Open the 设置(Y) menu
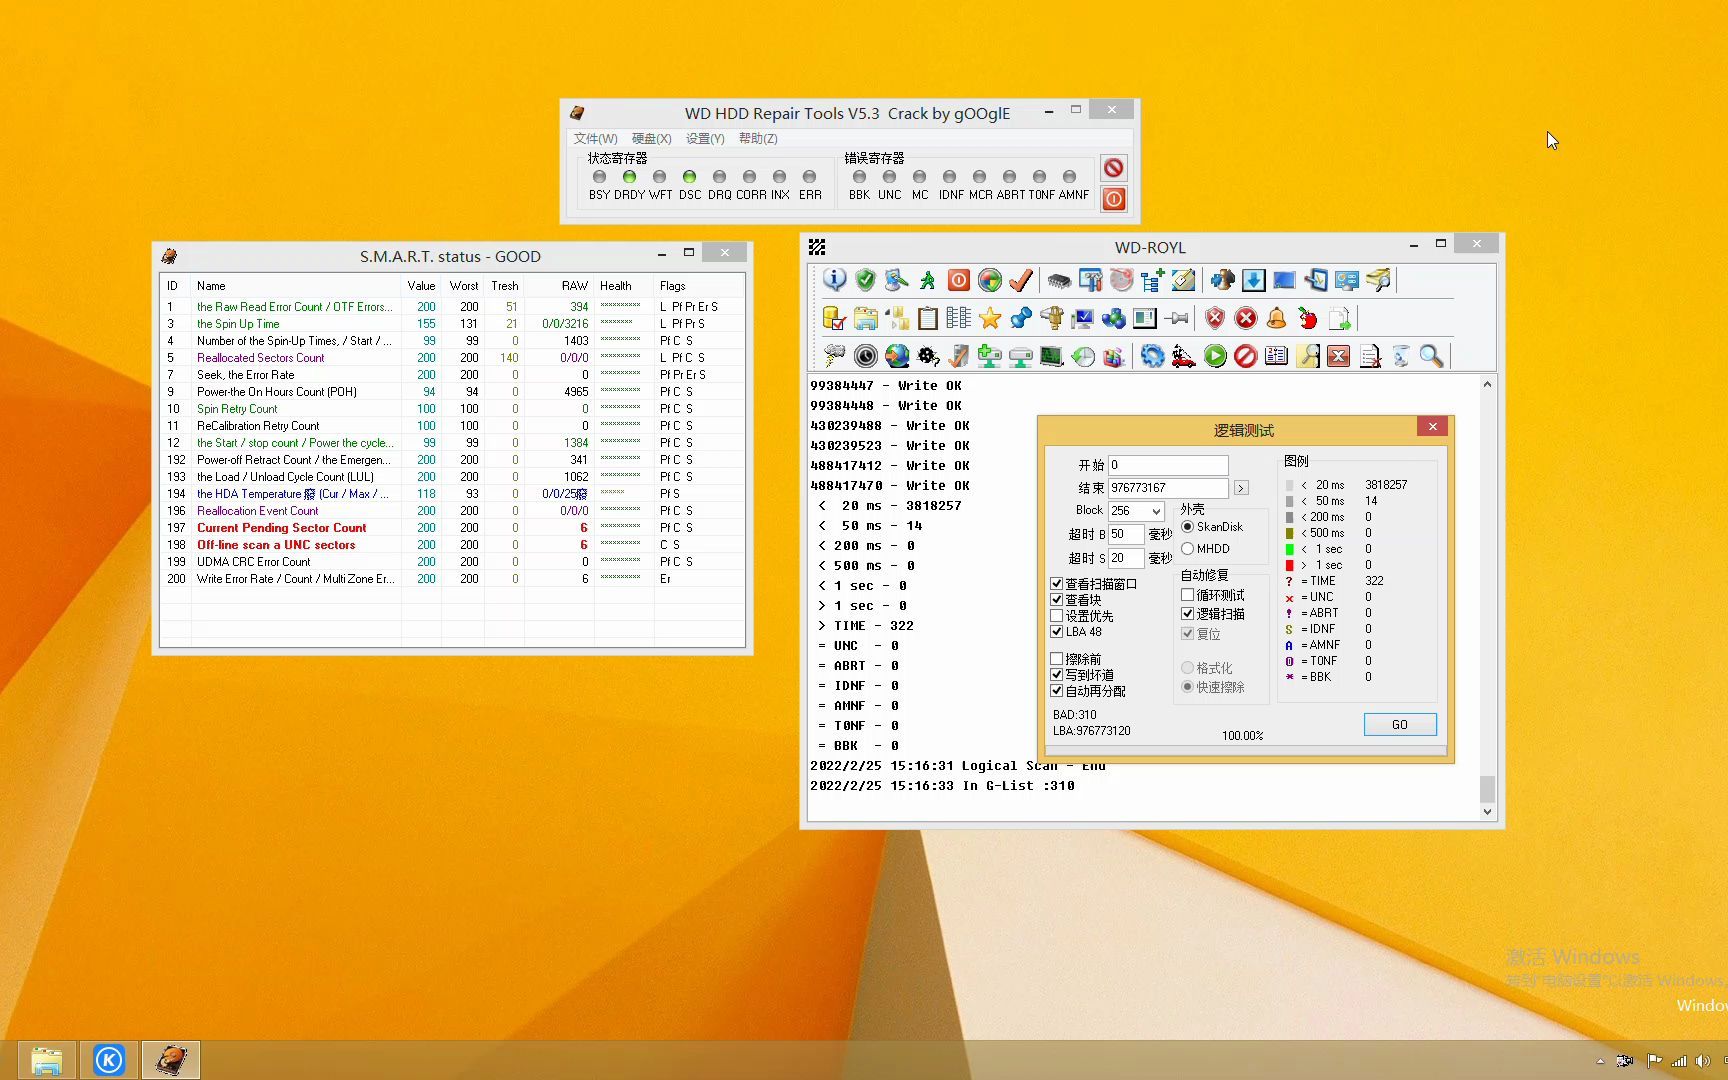This screenshot has height=1080, width=1728. point(705,138)
